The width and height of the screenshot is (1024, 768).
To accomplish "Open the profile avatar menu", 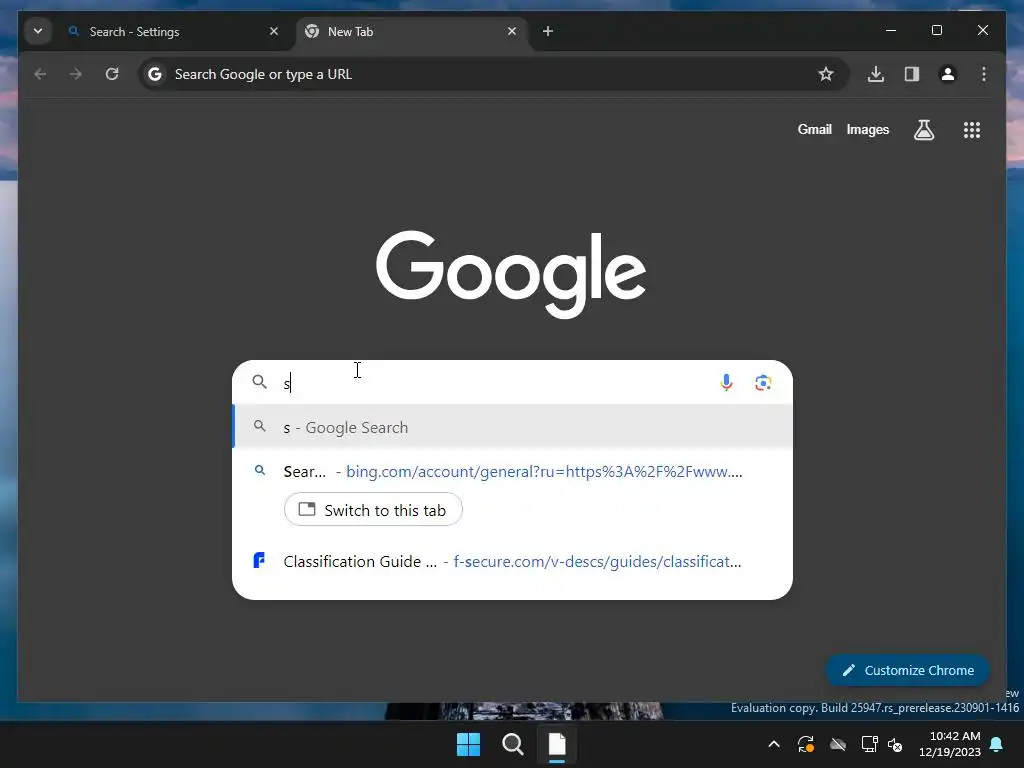I will [x=948, y=74].
